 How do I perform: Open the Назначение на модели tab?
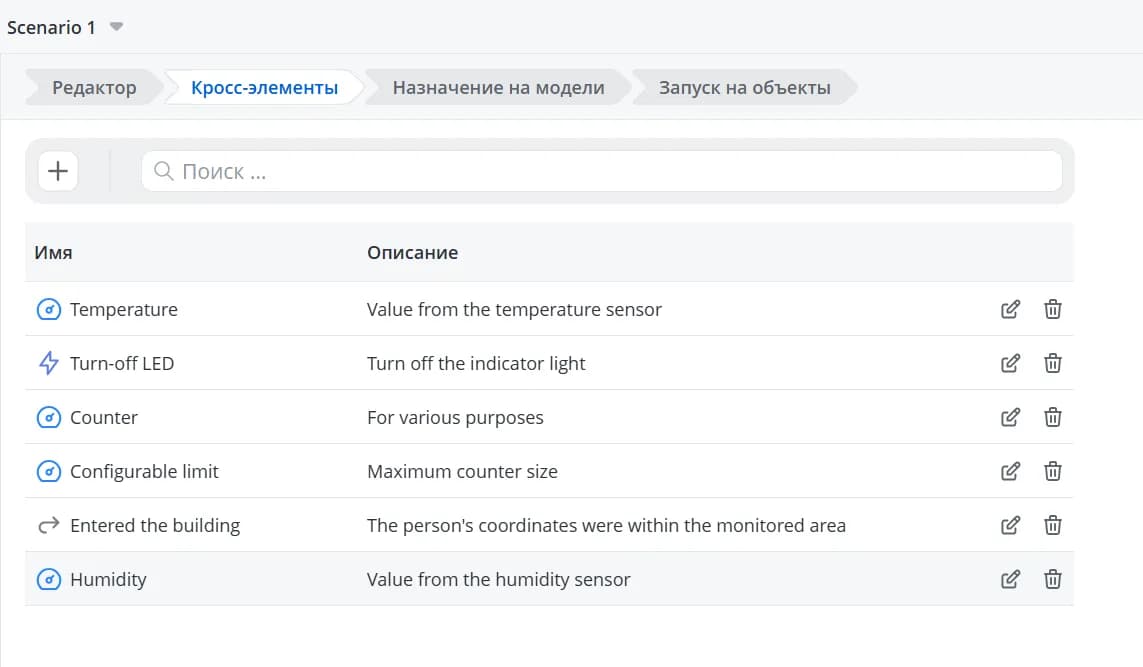pyautogui.click(x=499, y=87)
